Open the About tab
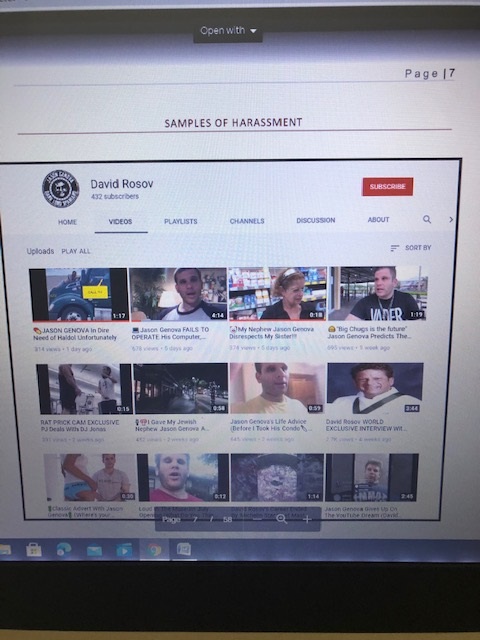 [378, 220]
